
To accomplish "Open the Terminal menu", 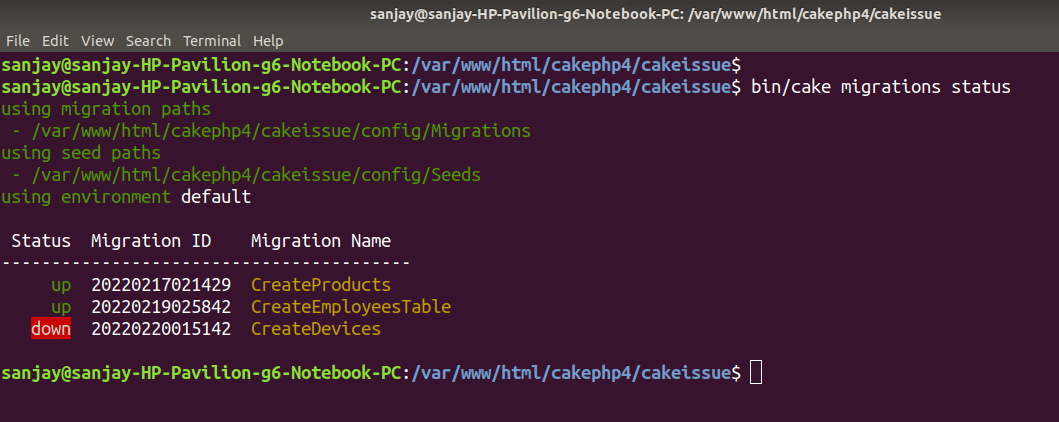I will [212, 41].
